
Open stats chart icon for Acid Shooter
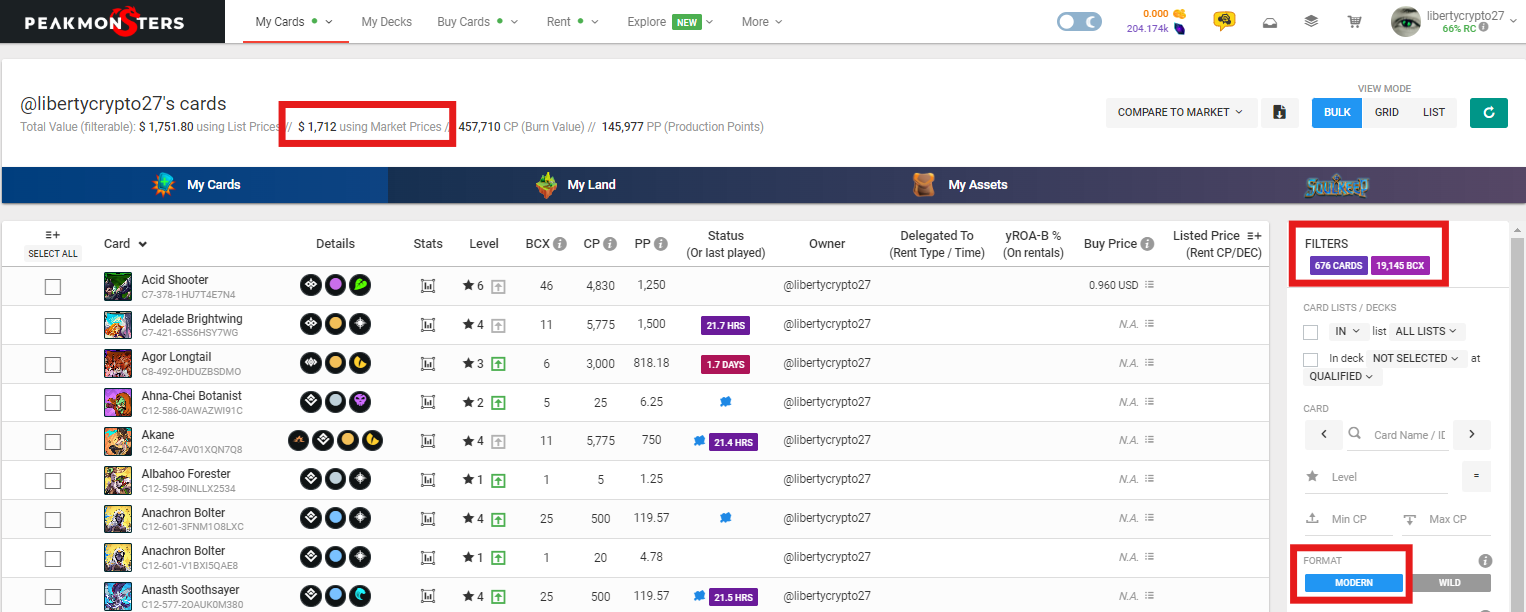click(x=428, y=286)
